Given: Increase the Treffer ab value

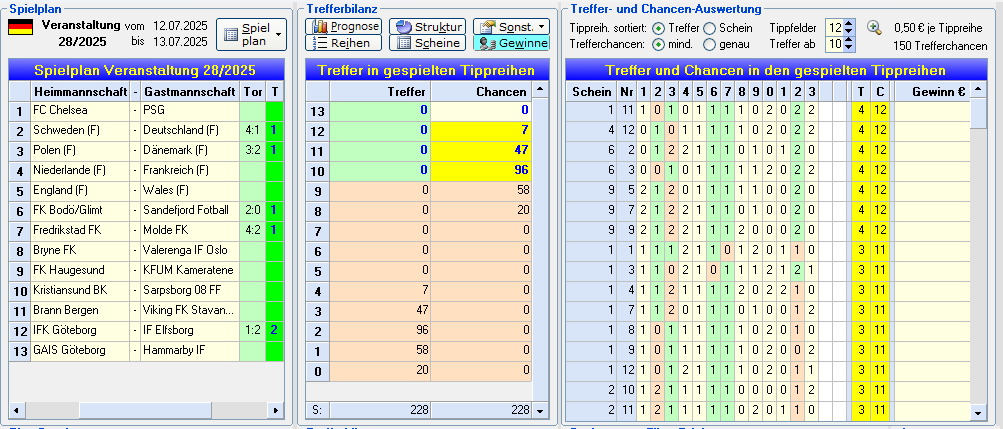Looking at the screenshot, I should pyautogui.click(x=849, y=41).
